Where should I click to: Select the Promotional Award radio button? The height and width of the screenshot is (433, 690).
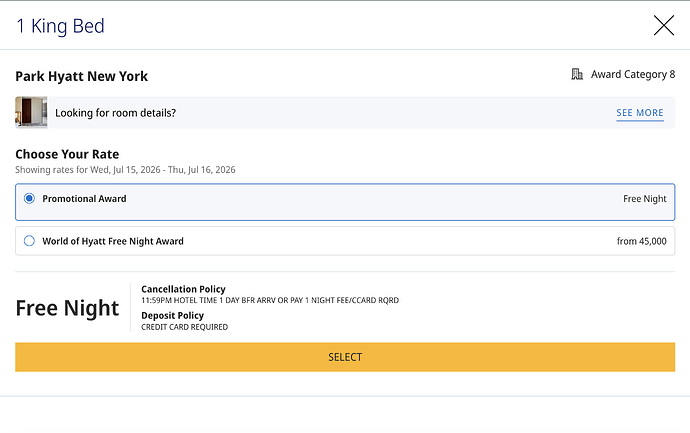(29, 198)
